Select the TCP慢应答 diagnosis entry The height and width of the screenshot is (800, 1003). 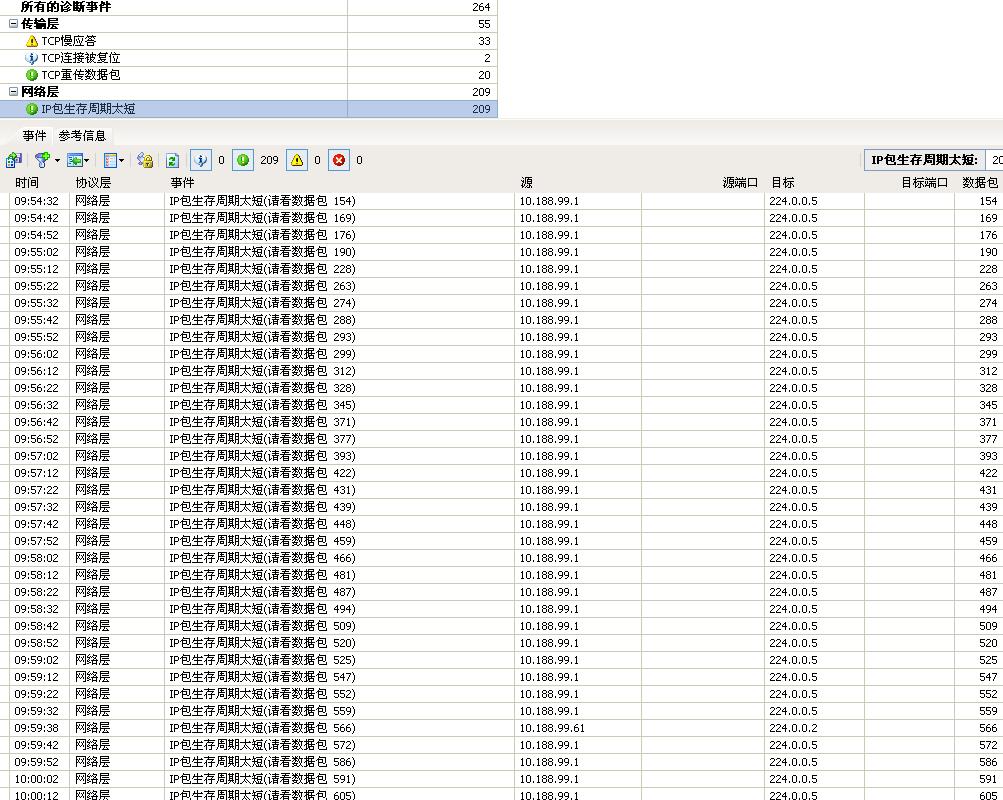[68, 41]
